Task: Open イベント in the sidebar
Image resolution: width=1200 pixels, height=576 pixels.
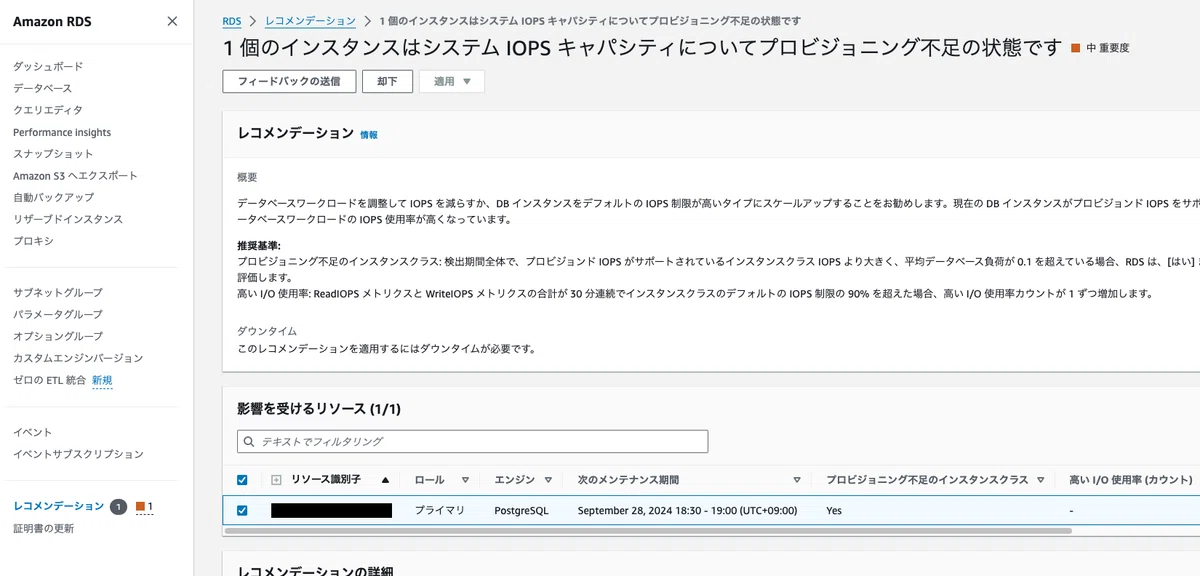Action: [x=33, y=432]
